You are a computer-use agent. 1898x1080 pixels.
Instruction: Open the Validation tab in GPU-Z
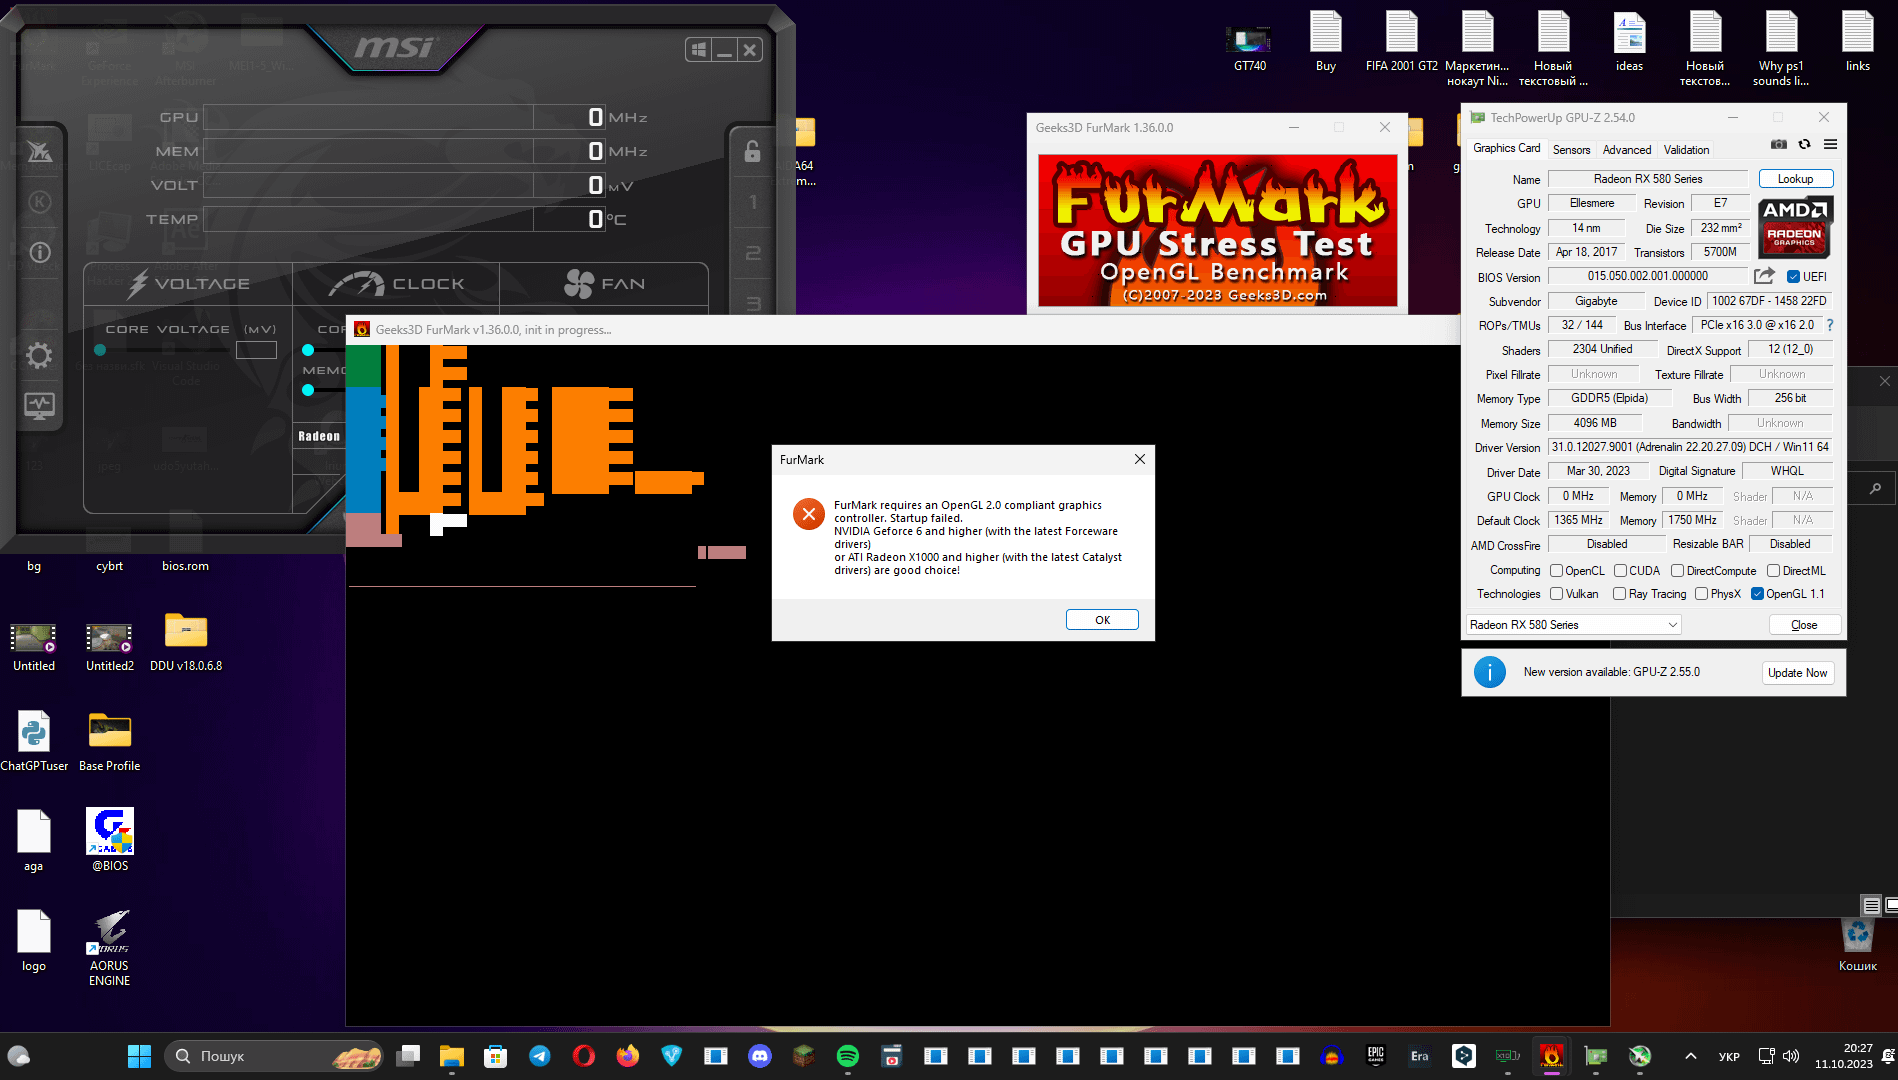pyautogui.click(x=1686, y=150)
